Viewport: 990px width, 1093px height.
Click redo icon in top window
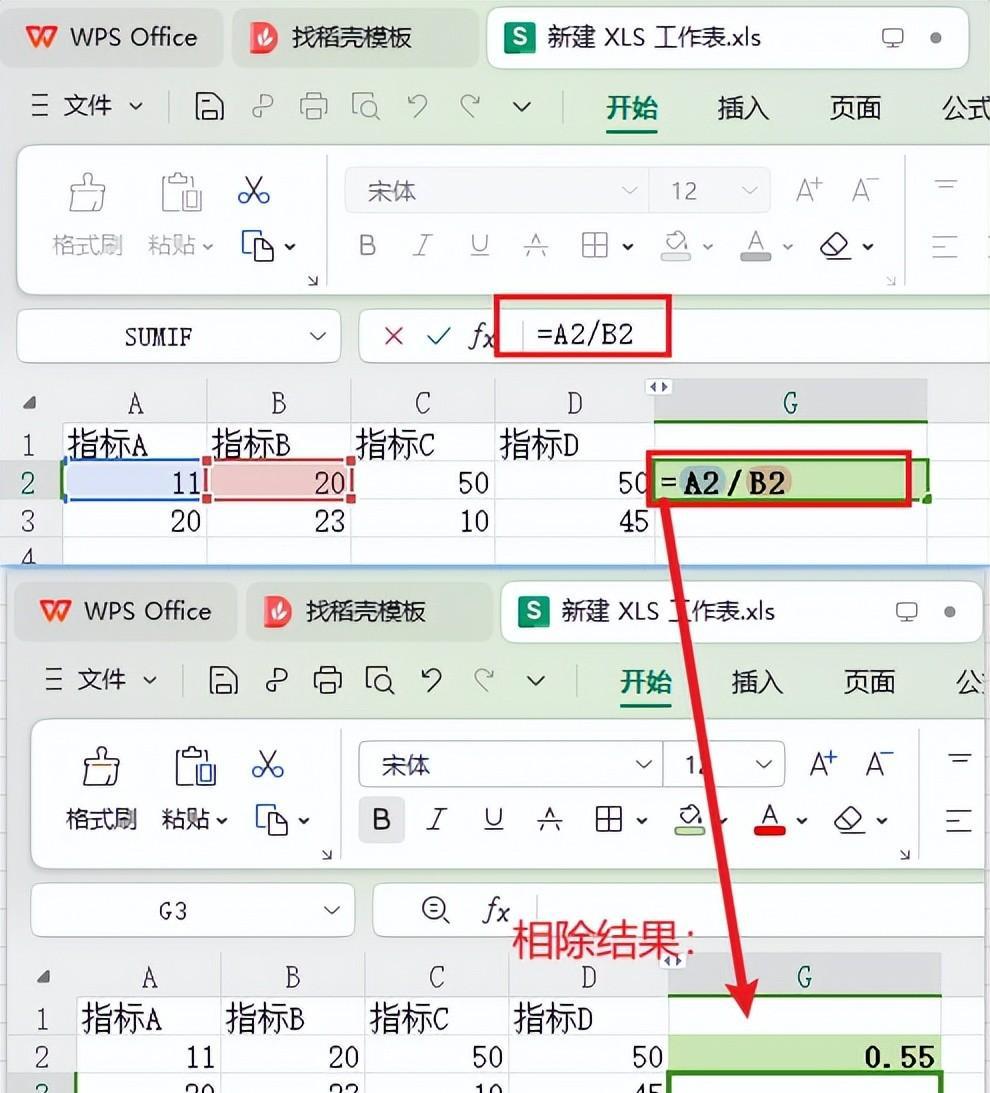471,107
